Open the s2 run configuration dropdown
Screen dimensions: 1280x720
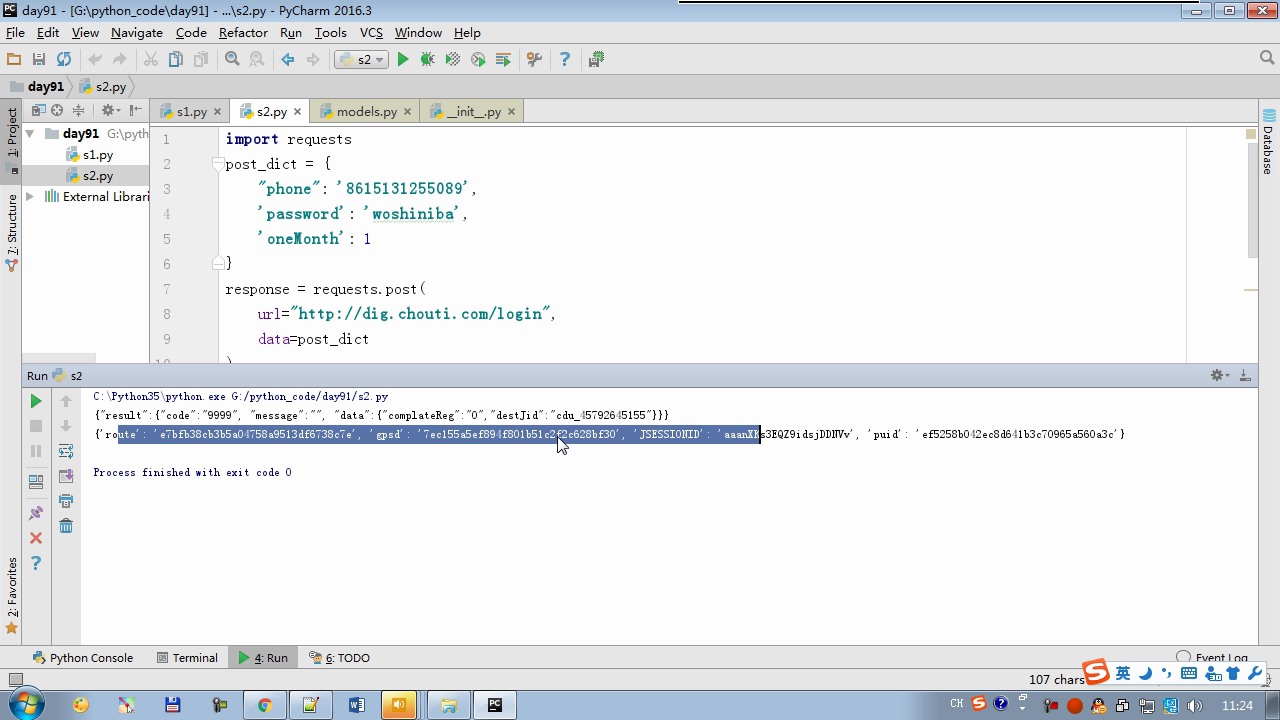tap(362, 60)
